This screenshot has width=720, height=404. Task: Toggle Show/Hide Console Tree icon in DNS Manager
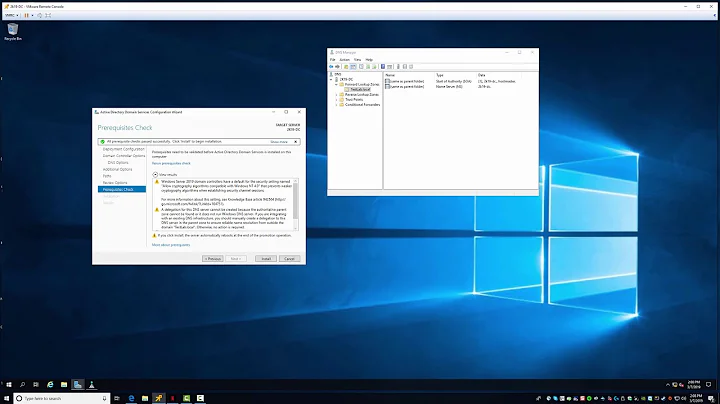(x=353, y=67)
